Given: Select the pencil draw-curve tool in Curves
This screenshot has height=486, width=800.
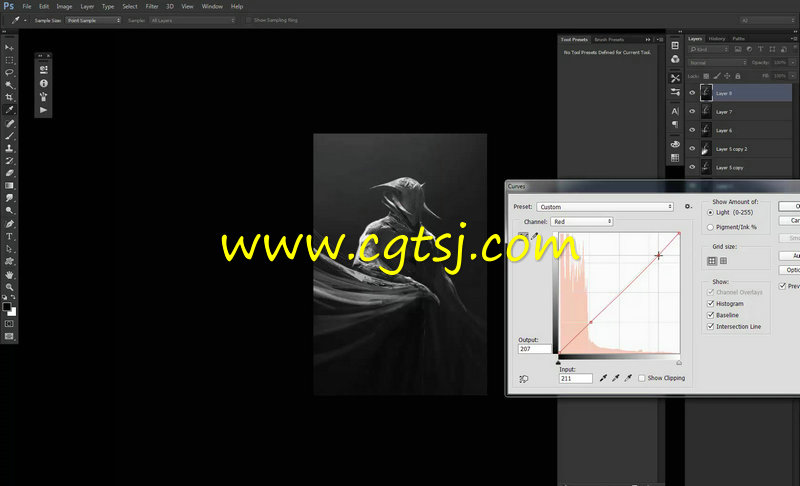Looking at the screenshot, I should point(534,236).
